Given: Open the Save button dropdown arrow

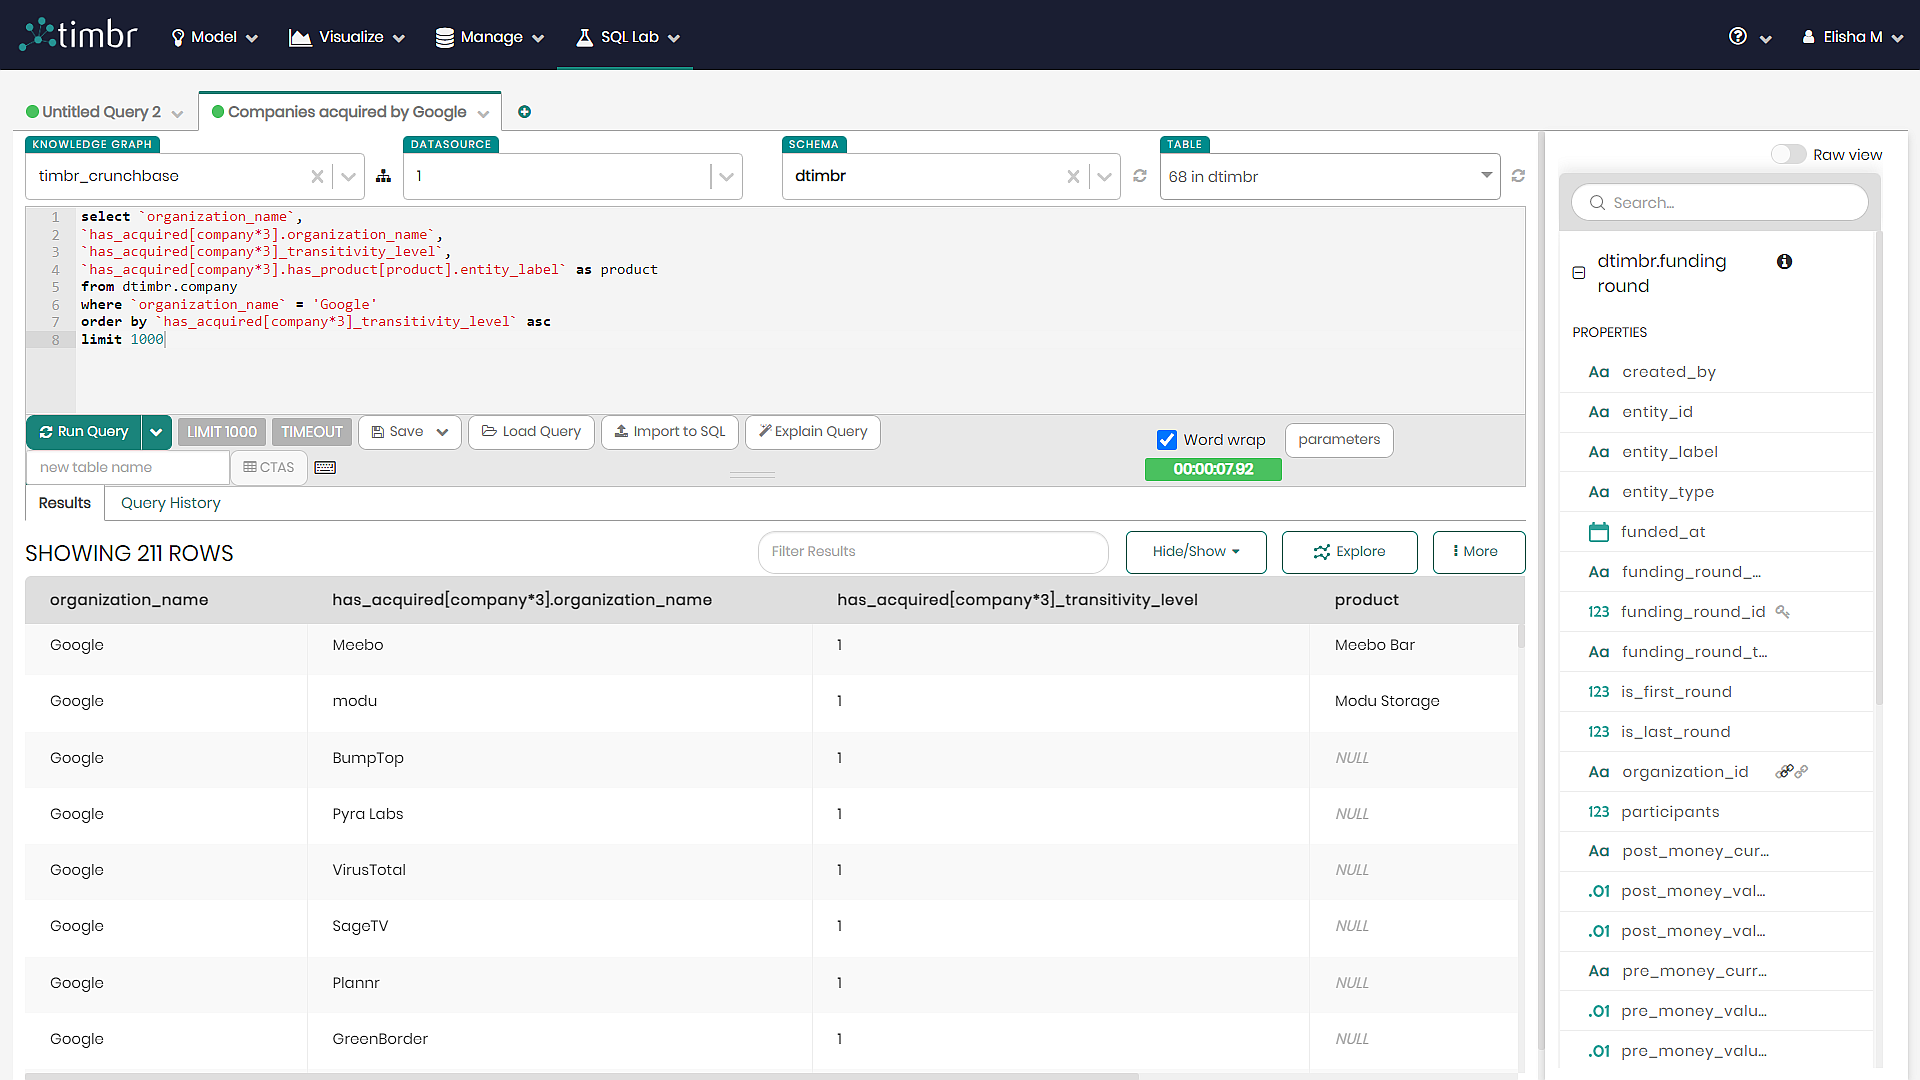Looking at the screenshot, I should (x=440, y=432).
